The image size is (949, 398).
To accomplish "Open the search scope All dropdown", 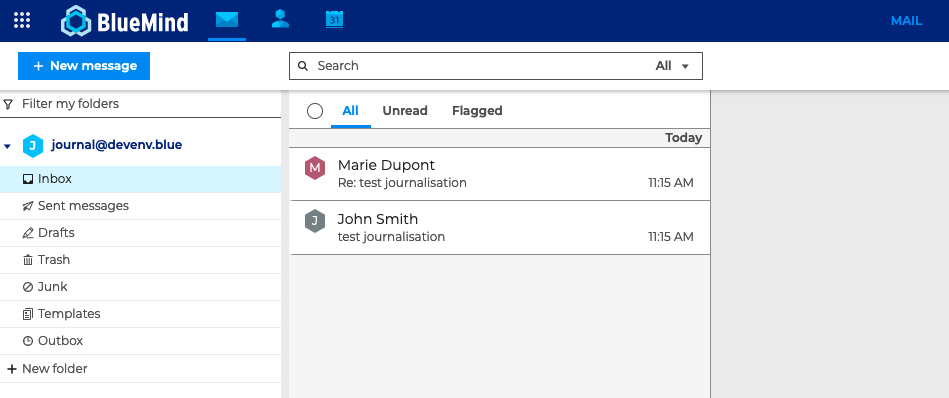I will pos(672,66).
